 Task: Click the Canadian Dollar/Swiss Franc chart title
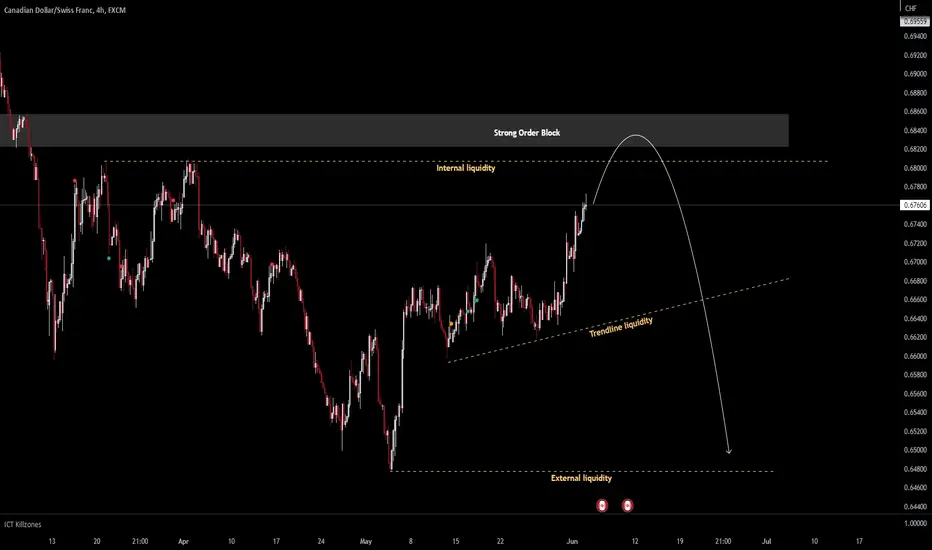65,10
